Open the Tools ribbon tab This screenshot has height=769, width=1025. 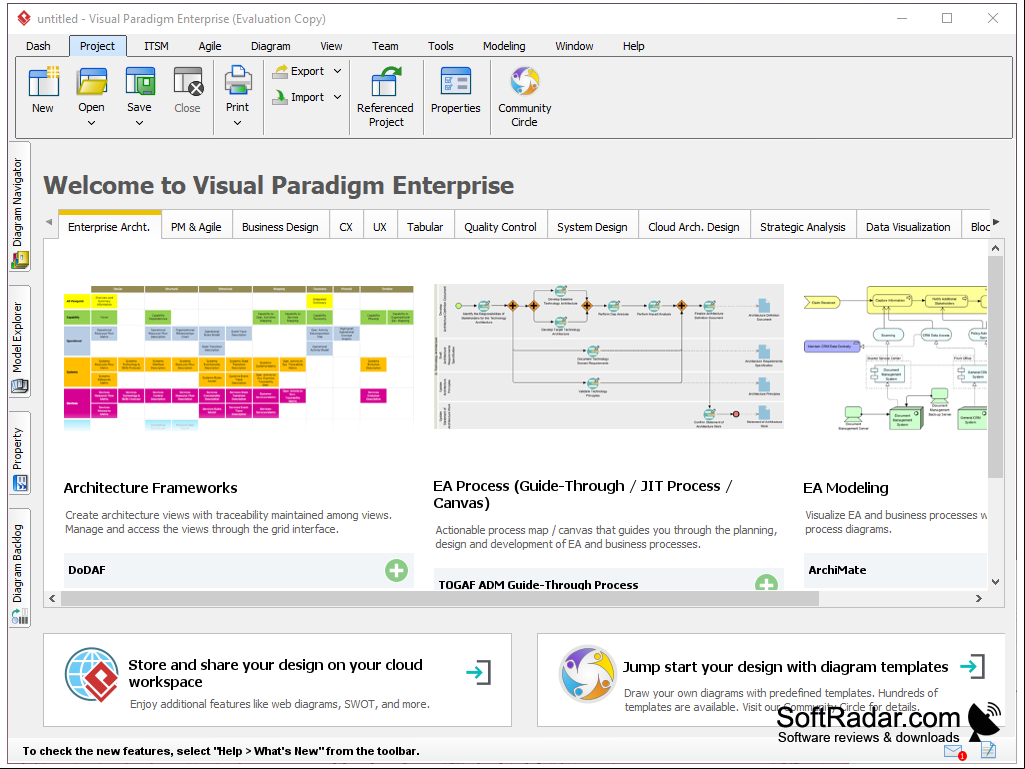coord(441,46)
